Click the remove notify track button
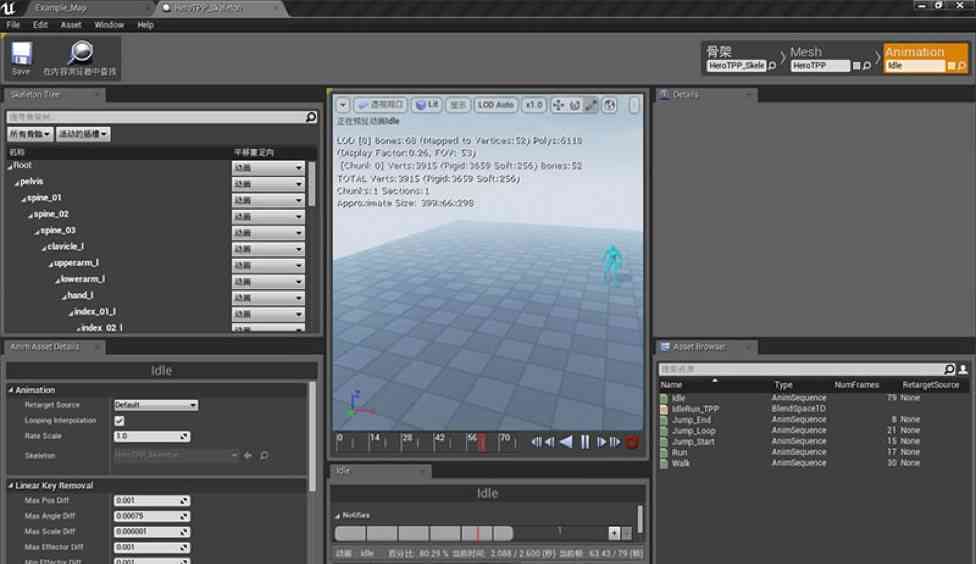Screen dimensions: 976x564 [x=627, y=533]
